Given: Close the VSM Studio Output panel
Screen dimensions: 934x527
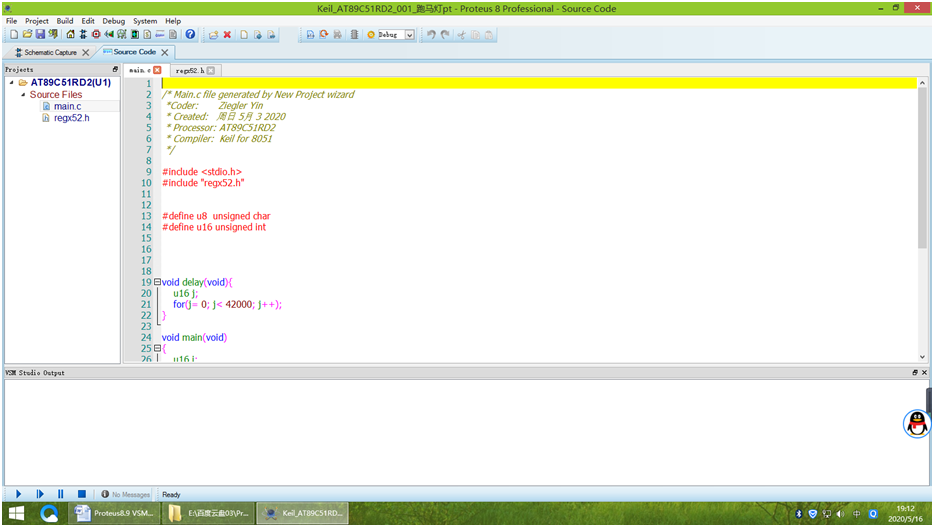Looking at the screenshot, I should coord(924,372).
